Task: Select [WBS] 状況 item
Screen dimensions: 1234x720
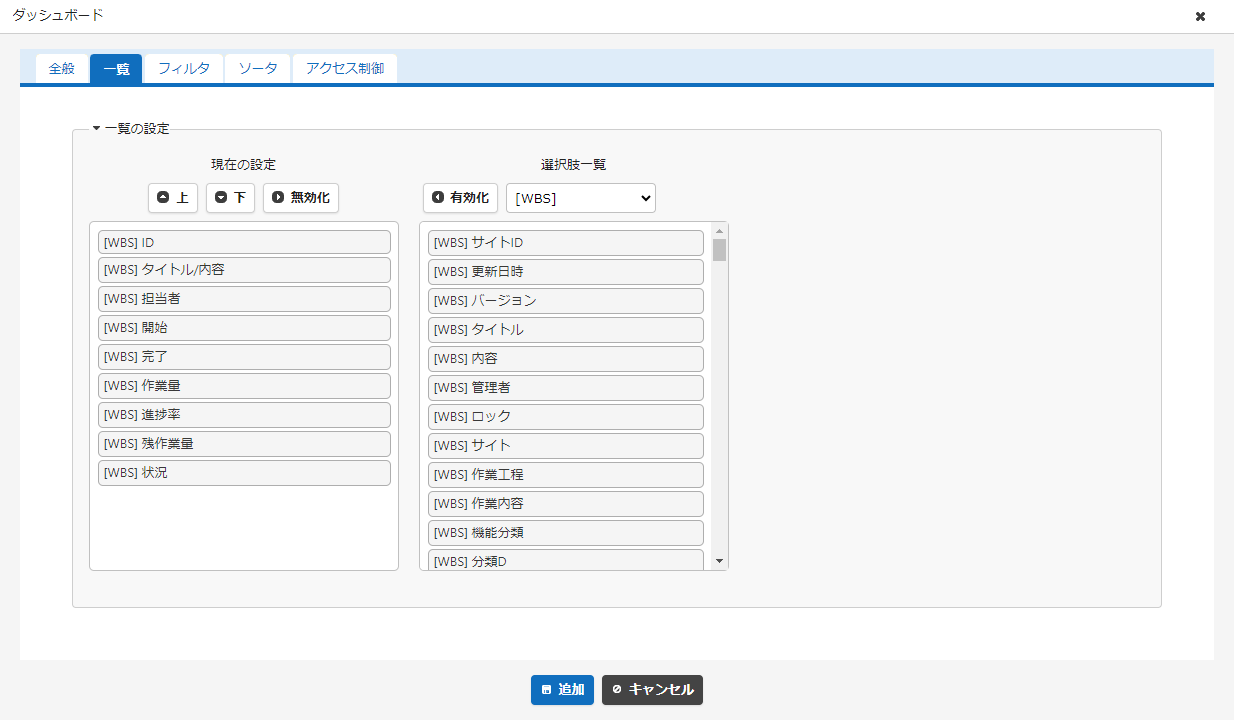Action: point(244,473)
